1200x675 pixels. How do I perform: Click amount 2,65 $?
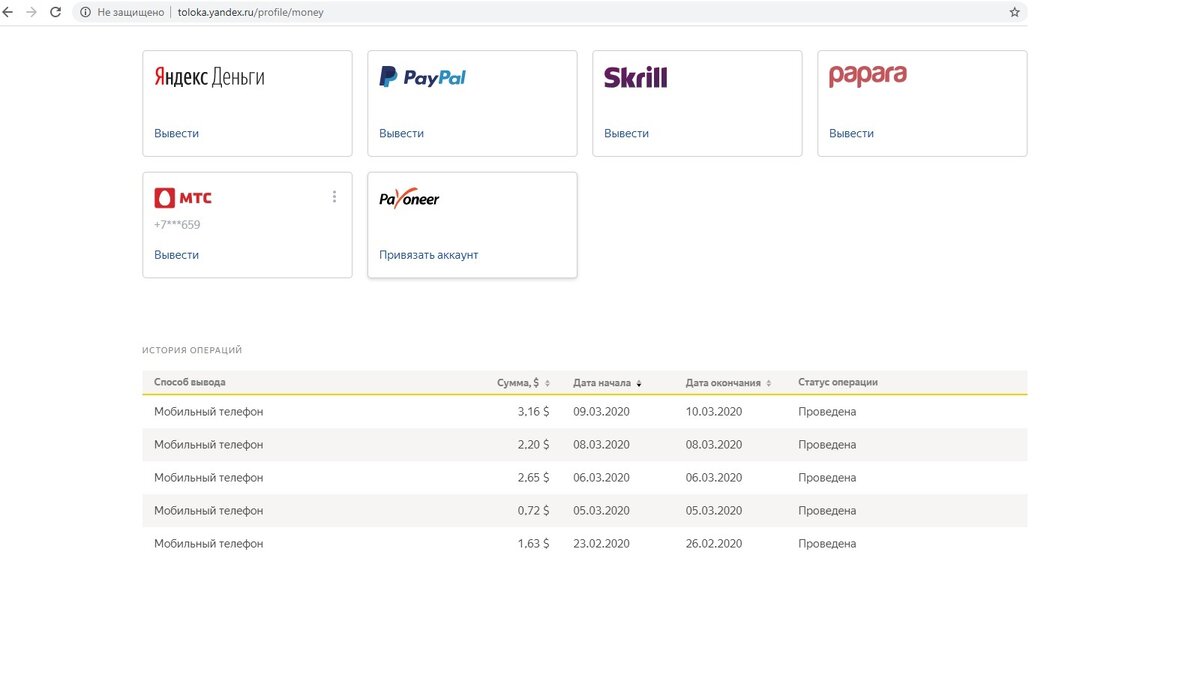click(533, 478)
